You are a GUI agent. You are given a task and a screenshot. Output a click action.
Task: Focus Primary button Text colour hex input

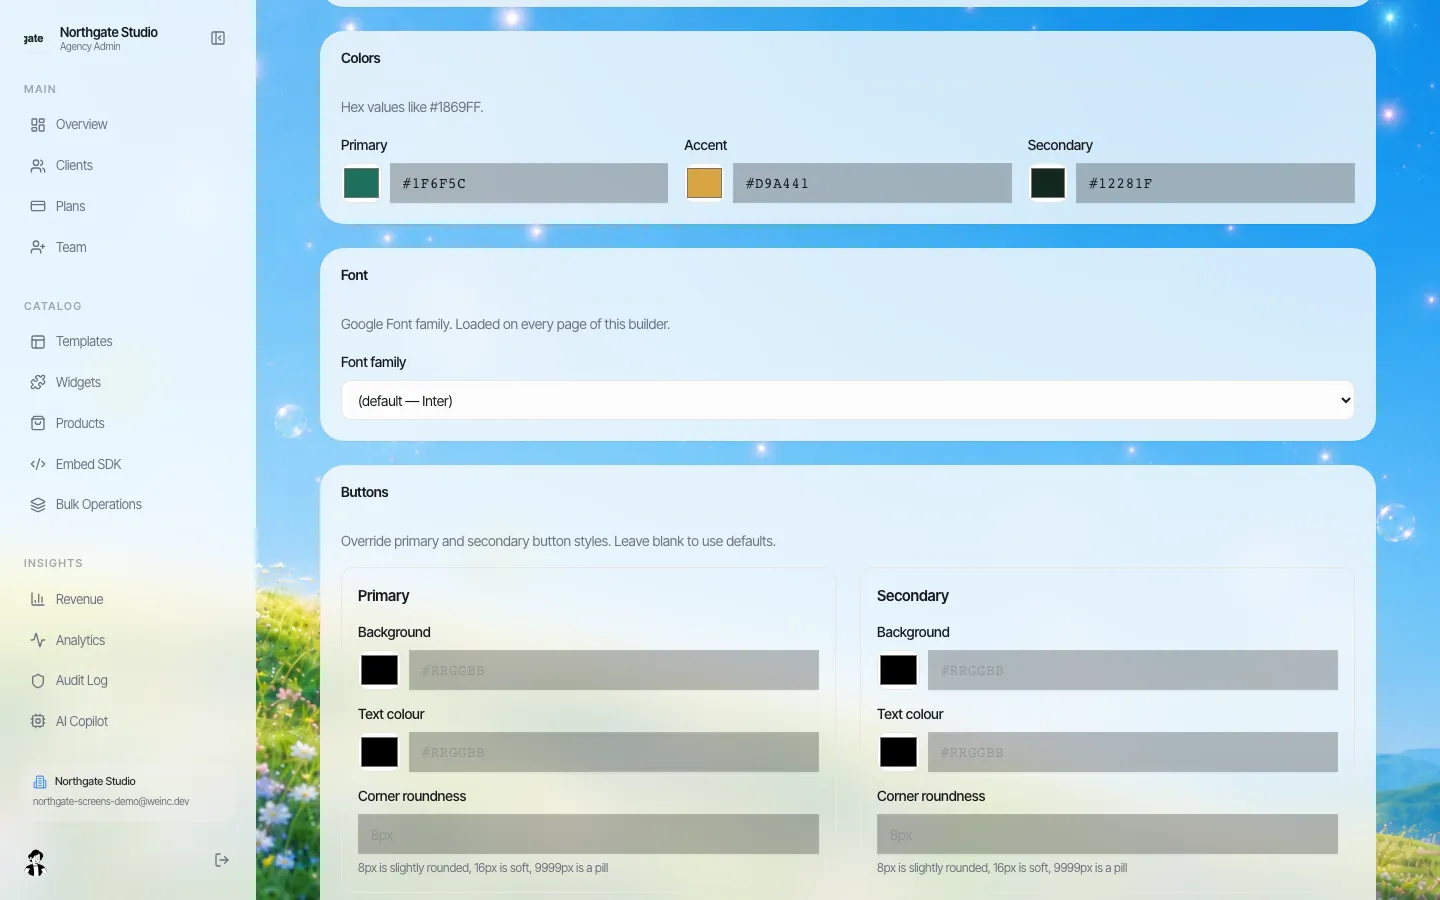614,752
